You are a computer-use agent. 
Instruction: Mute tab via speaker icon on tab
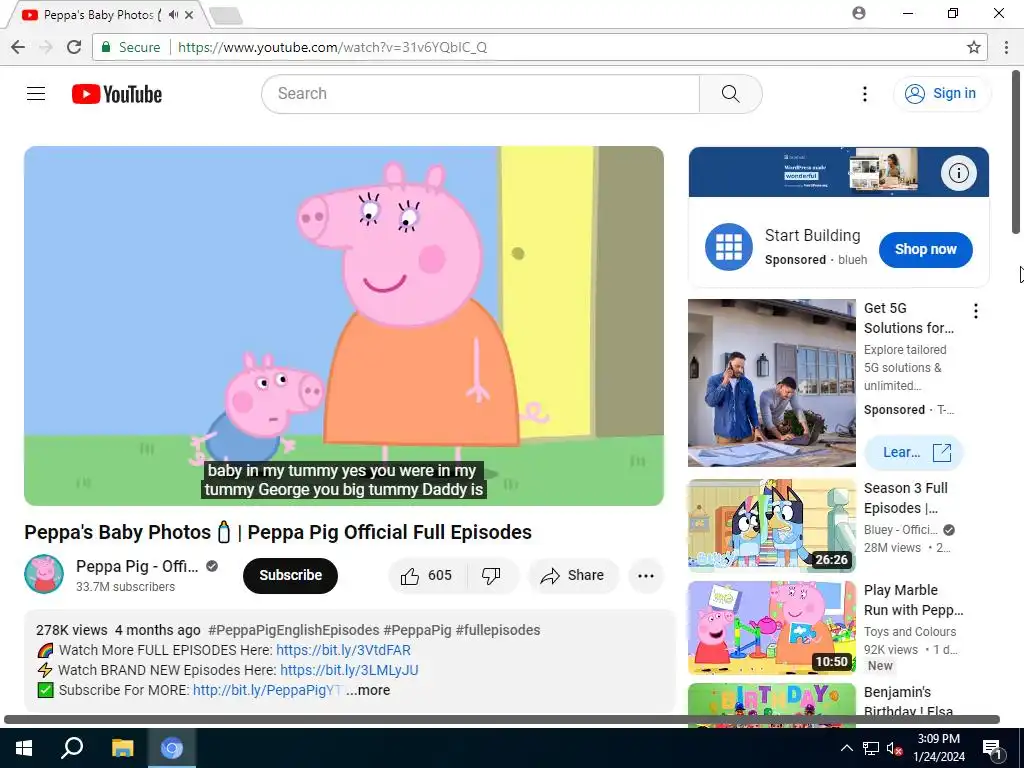[x=173, y=14]
